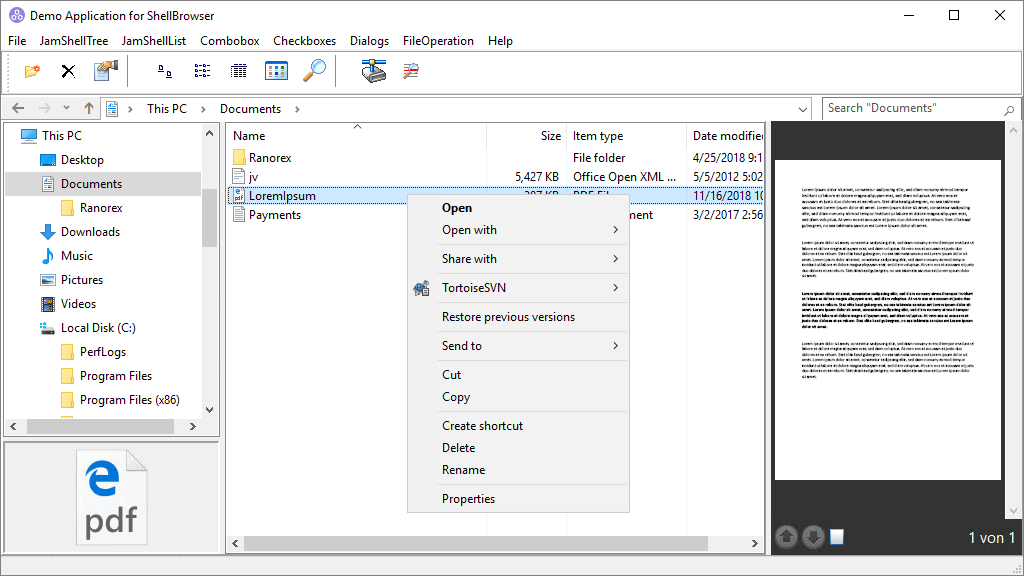Open the Combobox menu
This screenshot has height=576, width=1024.
click(230, 40)
